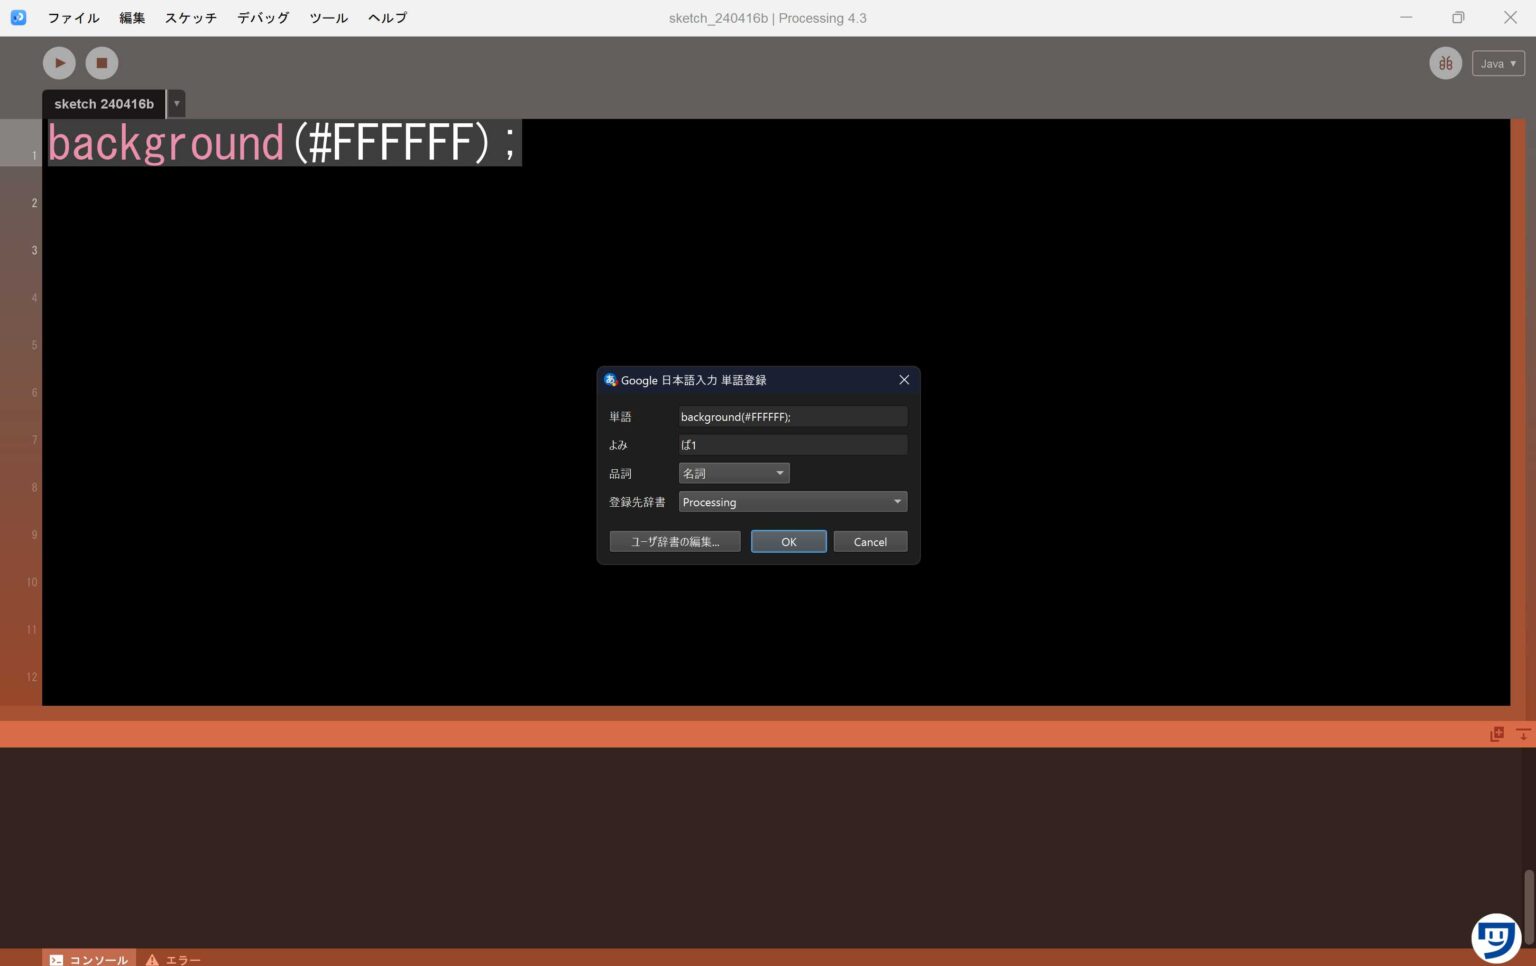Open the Java mode dropdown
Viewport: 1536px width, 966px height.
click(1497, 63)
